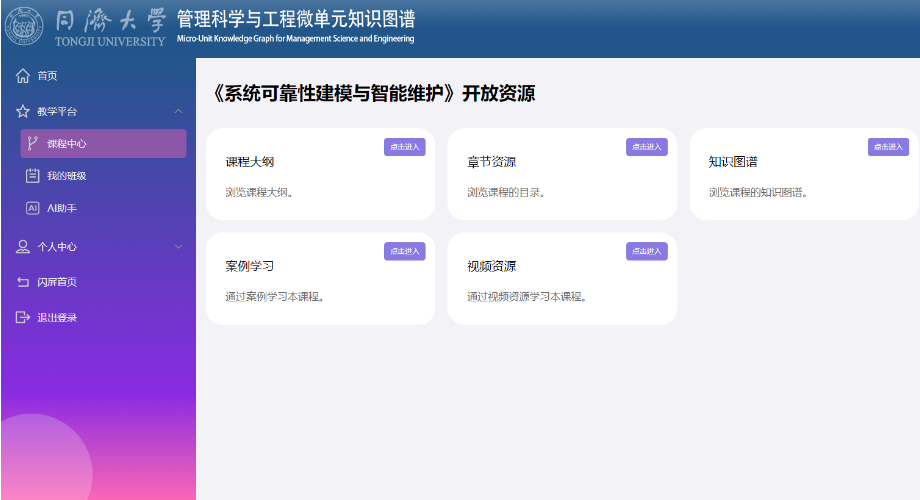
Task: Click the star icon beside 教学平台
Action: (23, 112)
